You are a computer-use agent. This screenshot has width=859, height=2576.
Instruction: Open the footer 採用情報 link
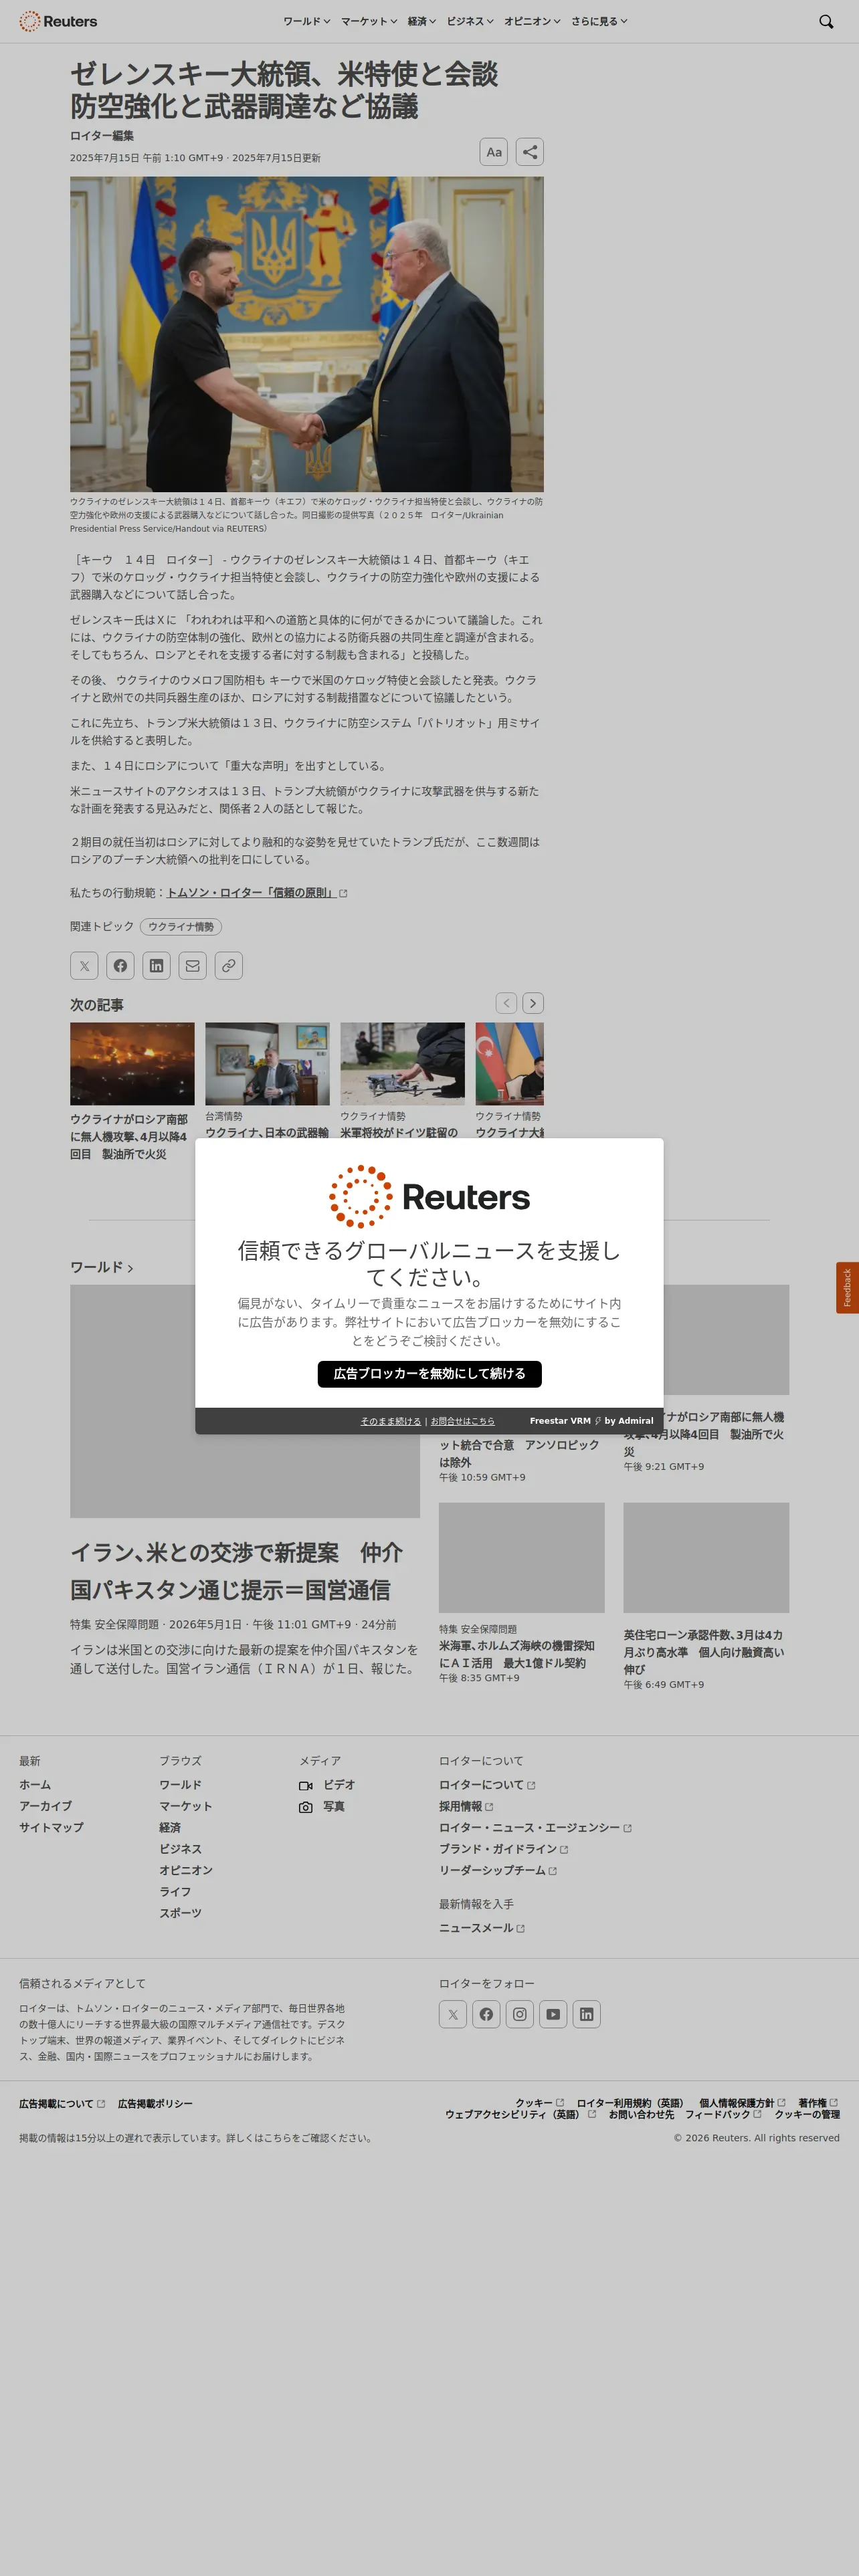click(466, 1807)
